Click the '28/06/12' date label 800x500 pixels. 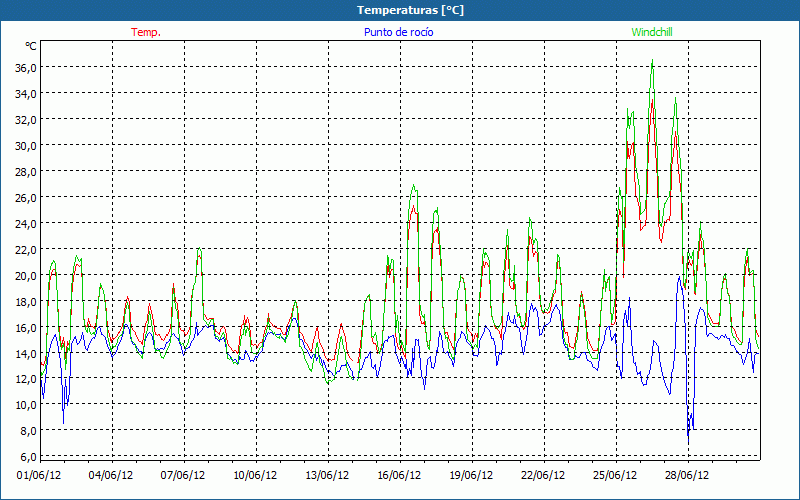click(x=687, y=475)
